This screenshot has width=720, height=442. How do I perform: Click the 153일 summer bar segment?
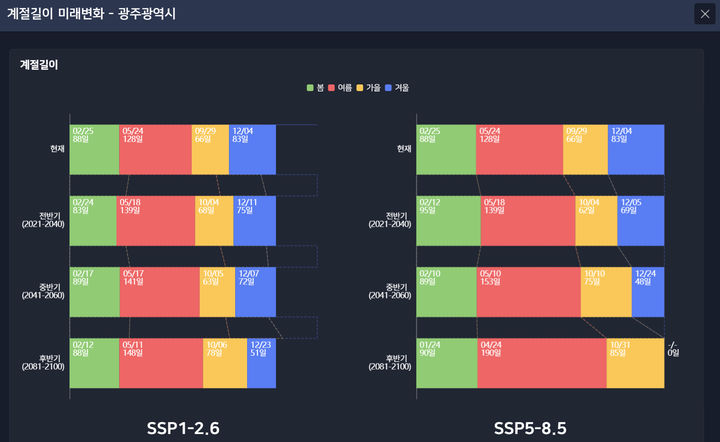[x=528, y=292]
